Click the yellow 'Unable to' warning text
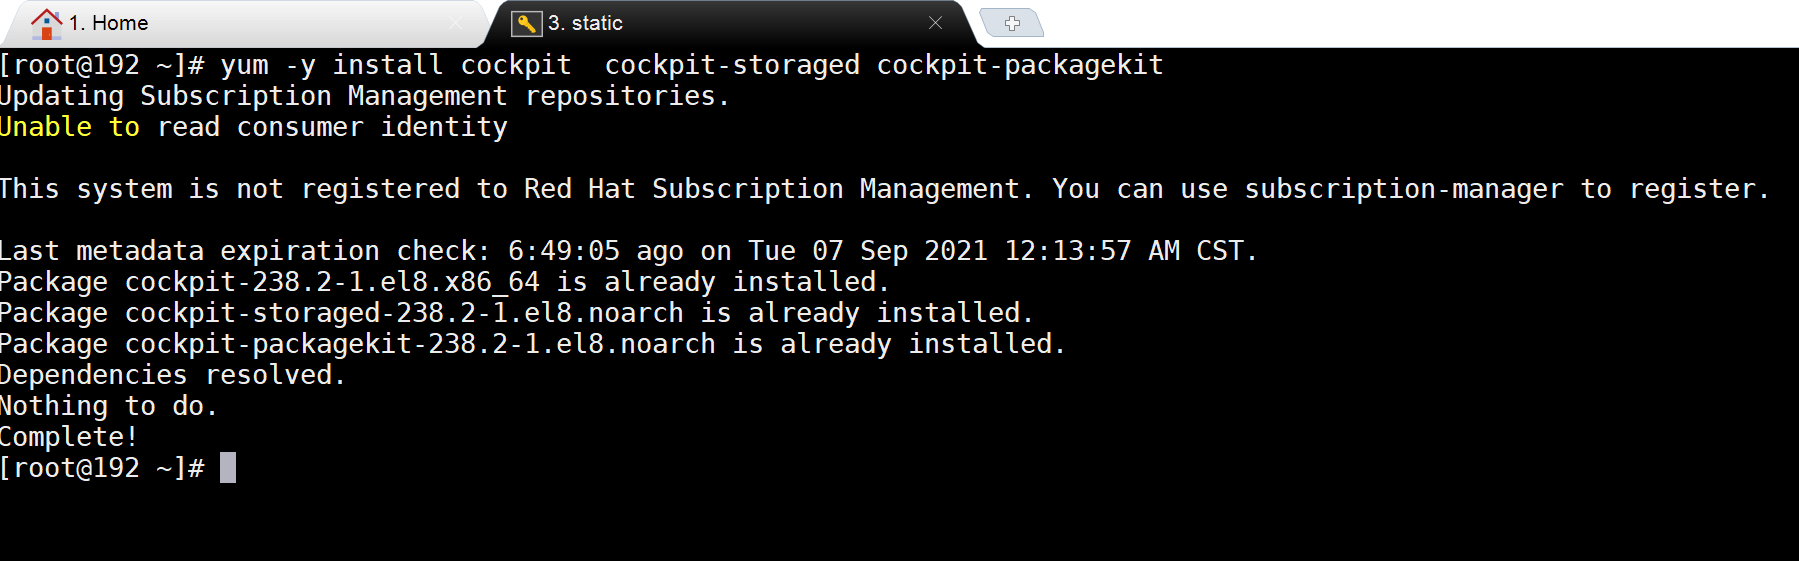Viewport: 1799px width, 561px height. [x=69, y=127]
